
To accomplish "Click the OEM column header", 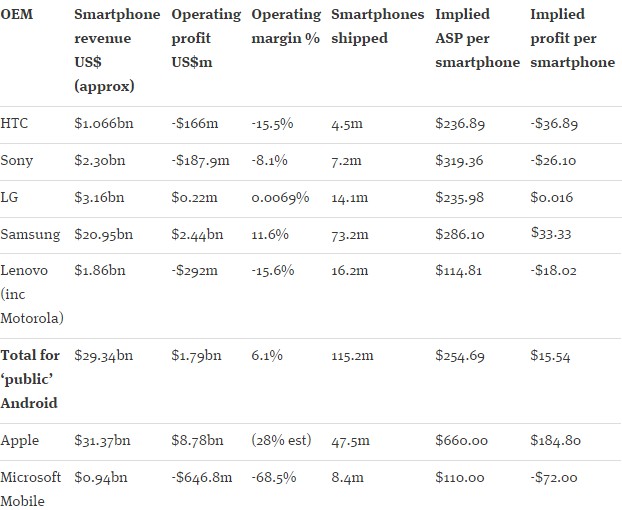I will tap(17, 14).
